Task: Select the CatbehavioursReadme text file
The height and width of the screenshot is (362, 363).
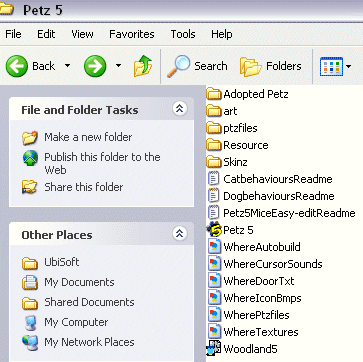Action: pos(270,179)
